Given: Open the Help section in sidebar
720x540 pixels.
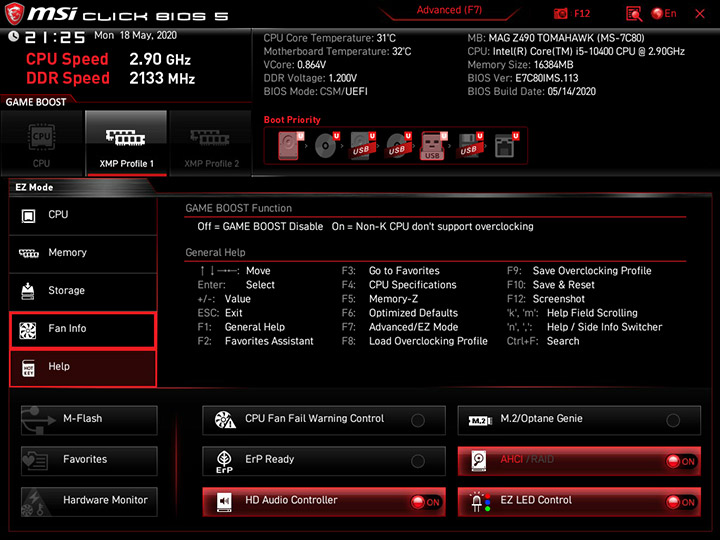Looking at the screenshot, I should (x=83, y=367).
